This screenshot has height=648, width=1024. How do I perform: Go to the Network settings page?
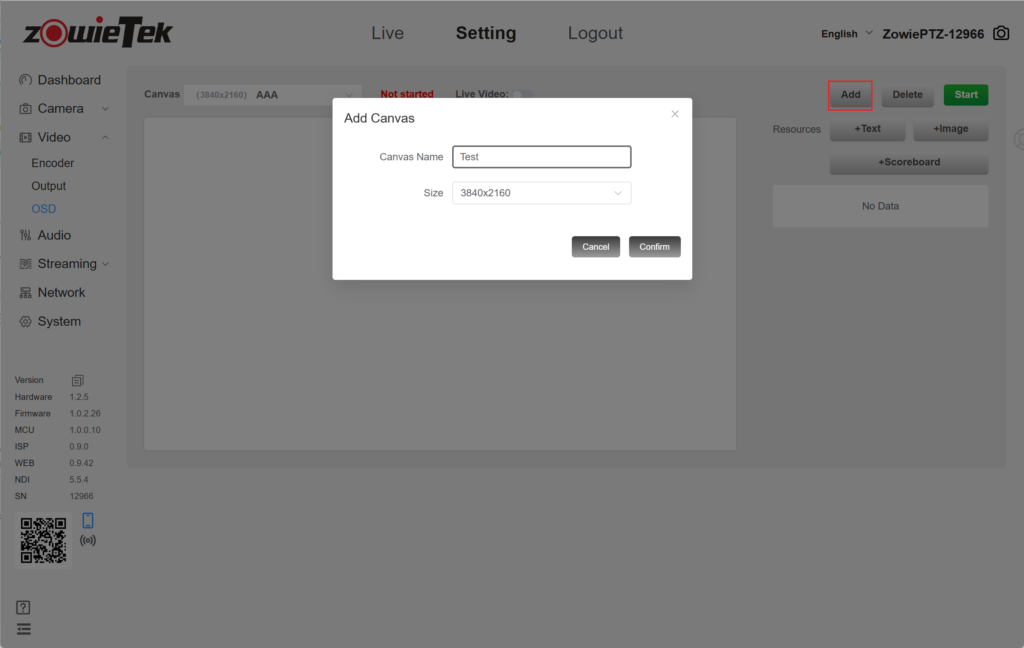tap(61, 293)
